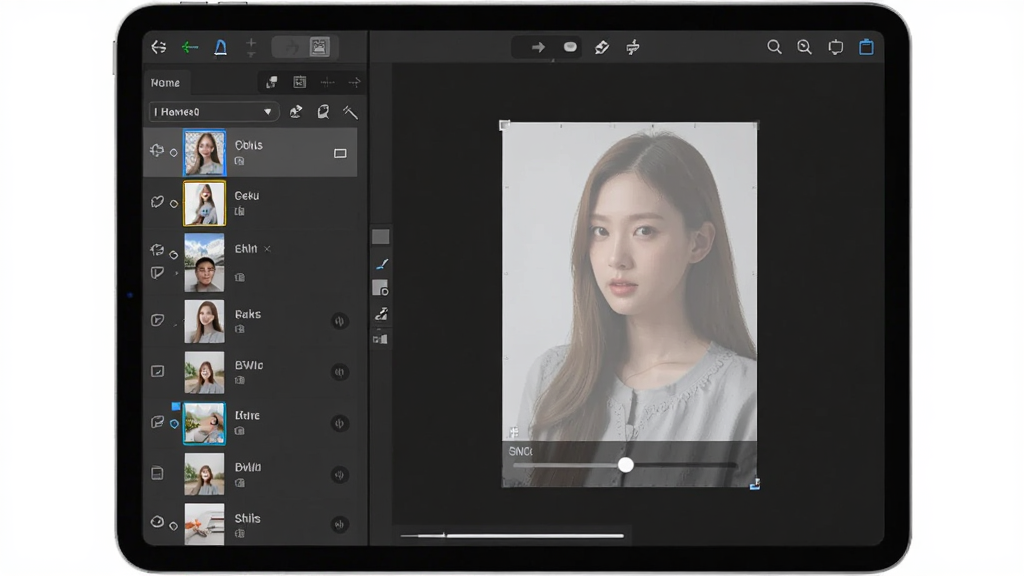Click the right arrow in top center toolbar
The image size is (1024, 576).
point(538,47)
